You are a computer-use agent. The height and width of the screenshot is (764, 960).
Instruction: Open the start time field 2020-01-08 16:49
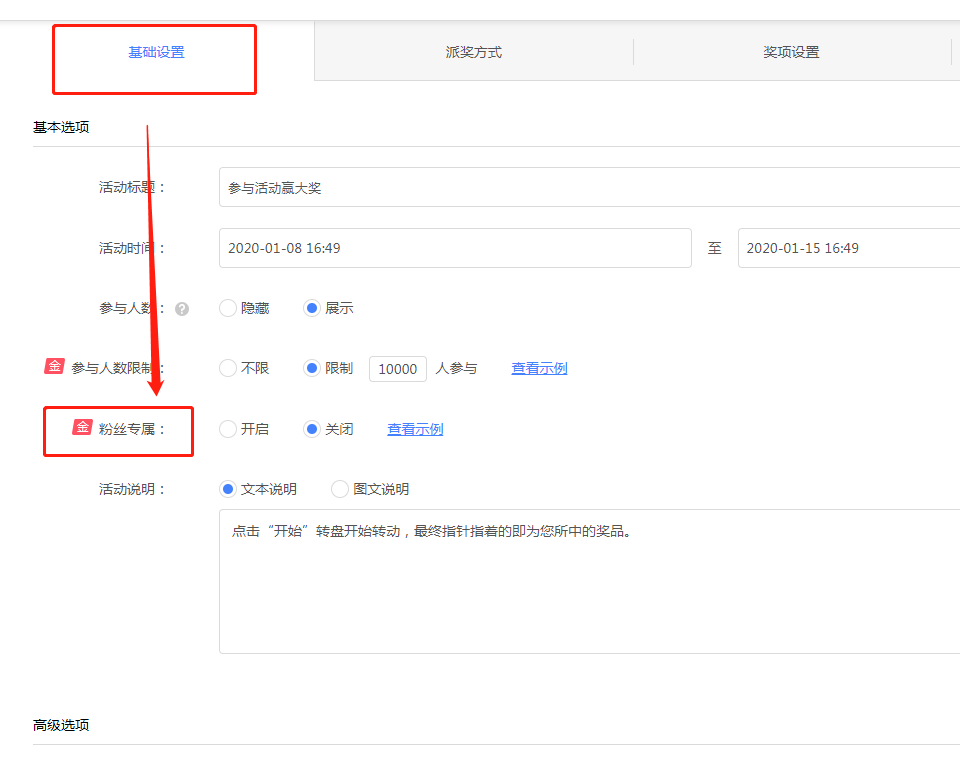click(x=455, y=248)
